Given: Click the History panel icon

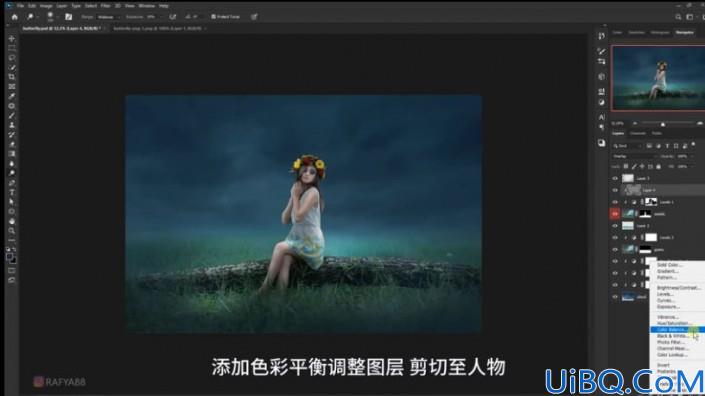Looking at the screenshot, I should pyautogui.click(x=602, y=36).
